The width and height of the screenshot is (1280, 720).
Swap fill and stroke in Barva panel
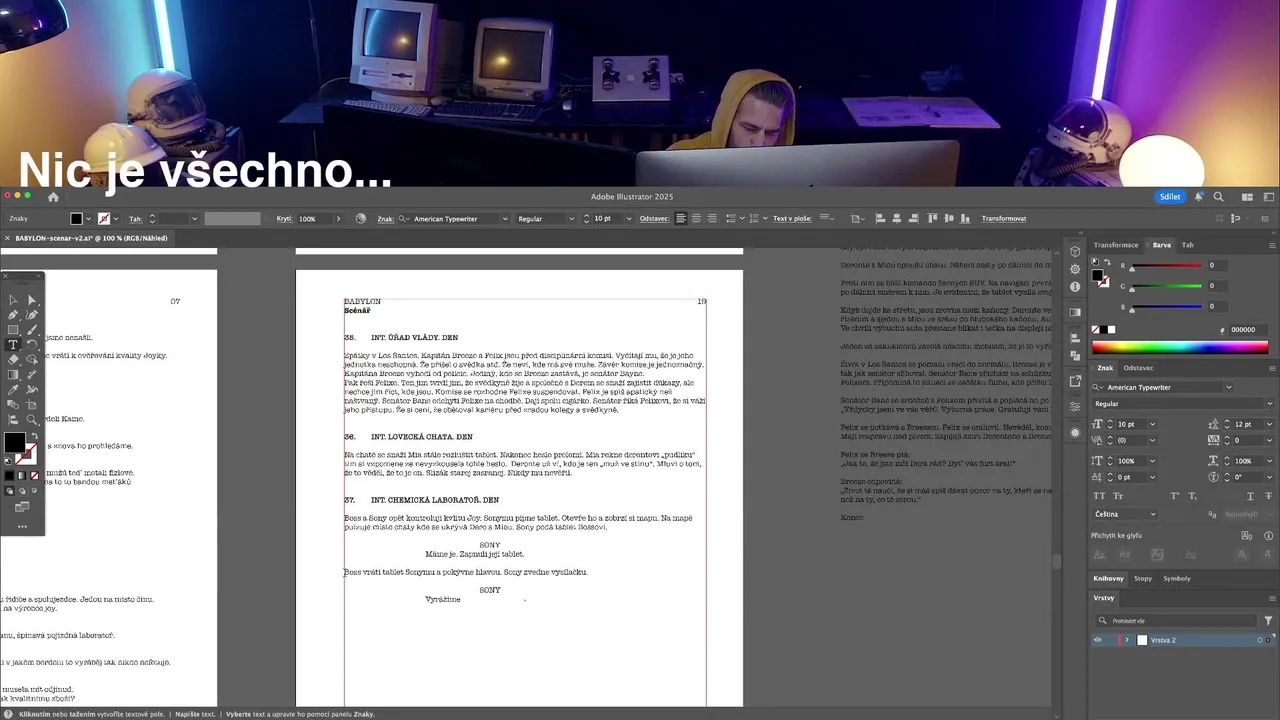click(1107, 262)
